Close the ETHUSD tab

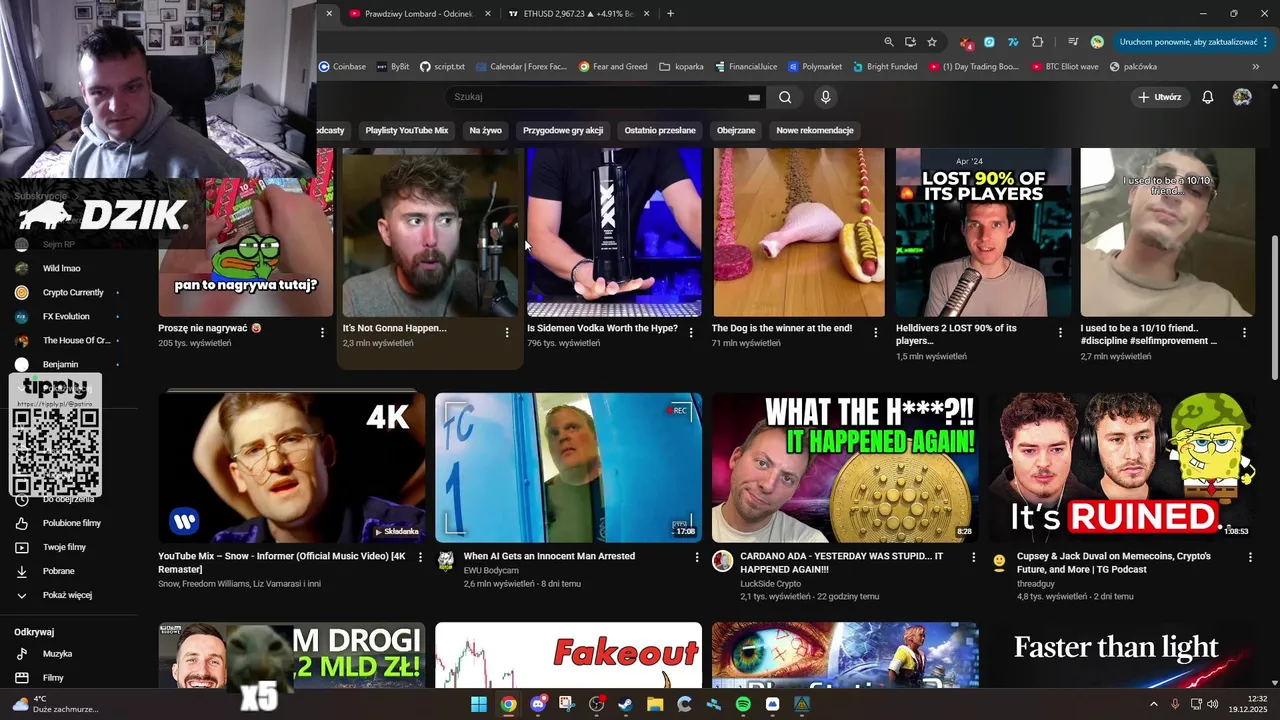[x=646, y=14]
